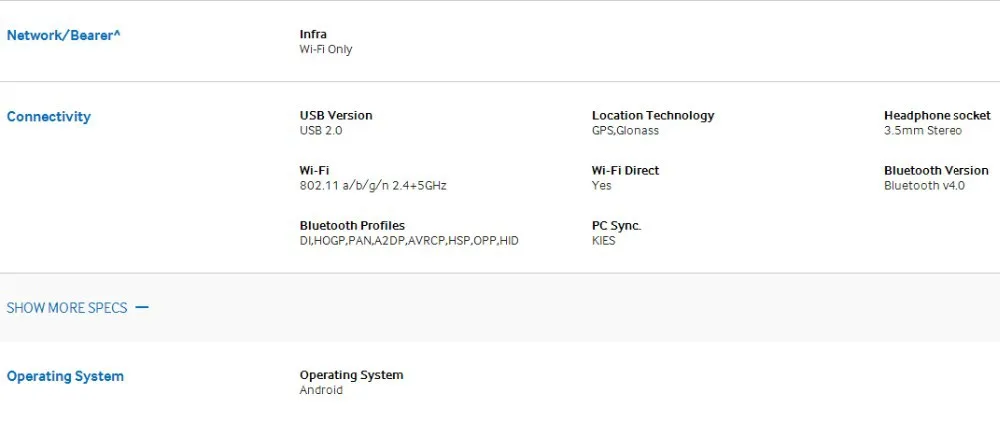
Task: Click the Wi-Fi Only value under Infra
Action: [x=326, y=49]
